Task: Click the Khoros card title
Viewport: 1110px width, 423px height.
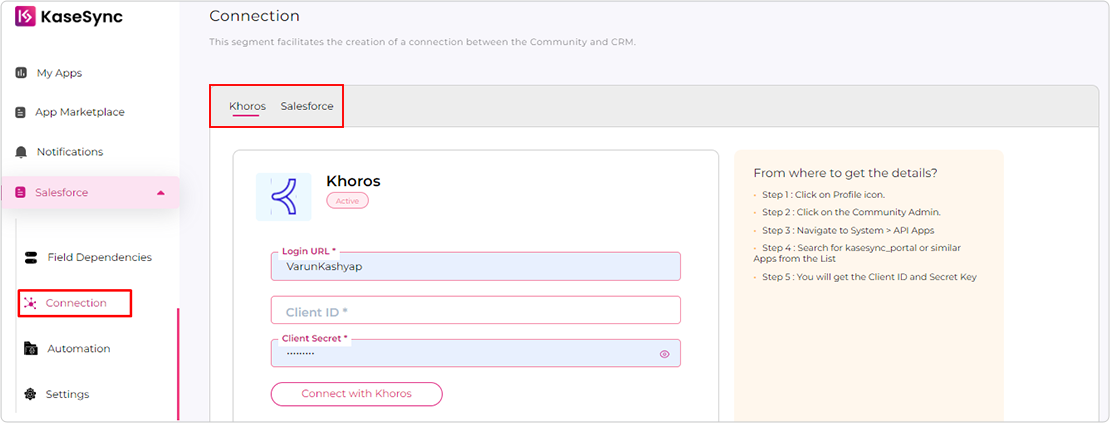Action: [x=353, y=181]
